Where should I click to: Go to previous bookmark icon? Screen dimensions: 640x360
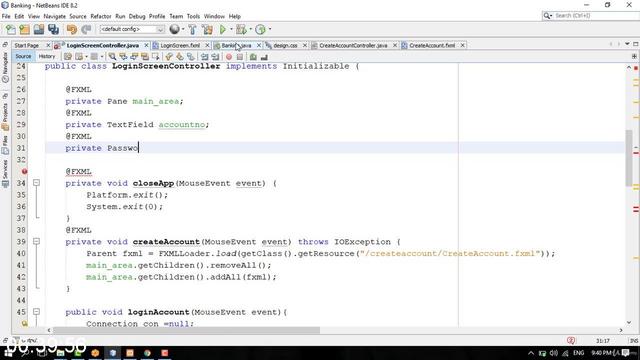pos(169,57)
